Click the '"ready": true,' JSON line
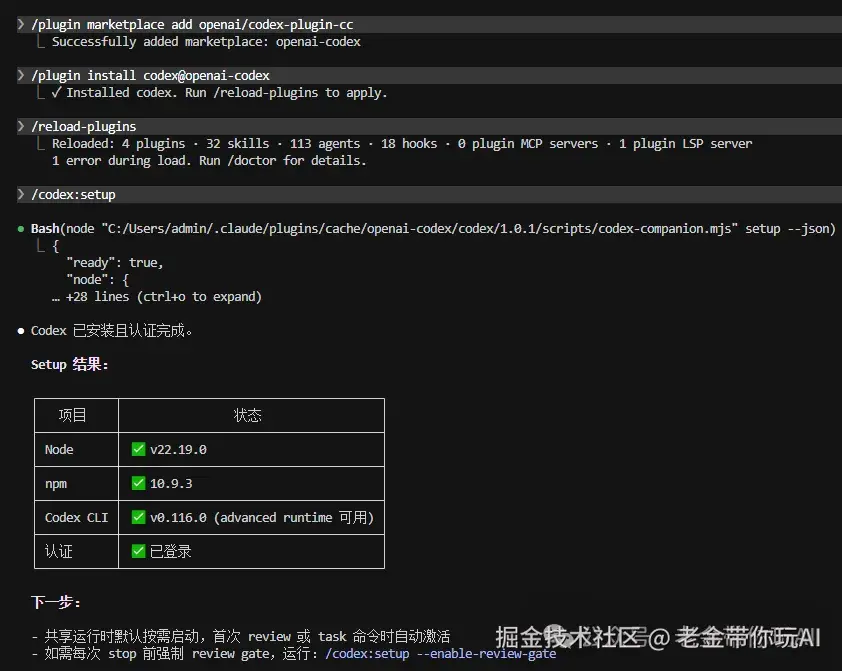Image resolution: width=842 pixels, height=671 pixels. point(114,262)
